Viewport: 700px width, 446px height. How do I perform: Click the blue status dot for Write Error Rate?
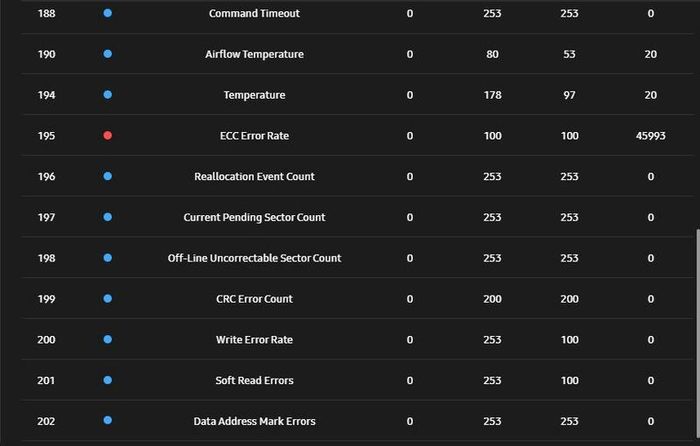[108, 339]
